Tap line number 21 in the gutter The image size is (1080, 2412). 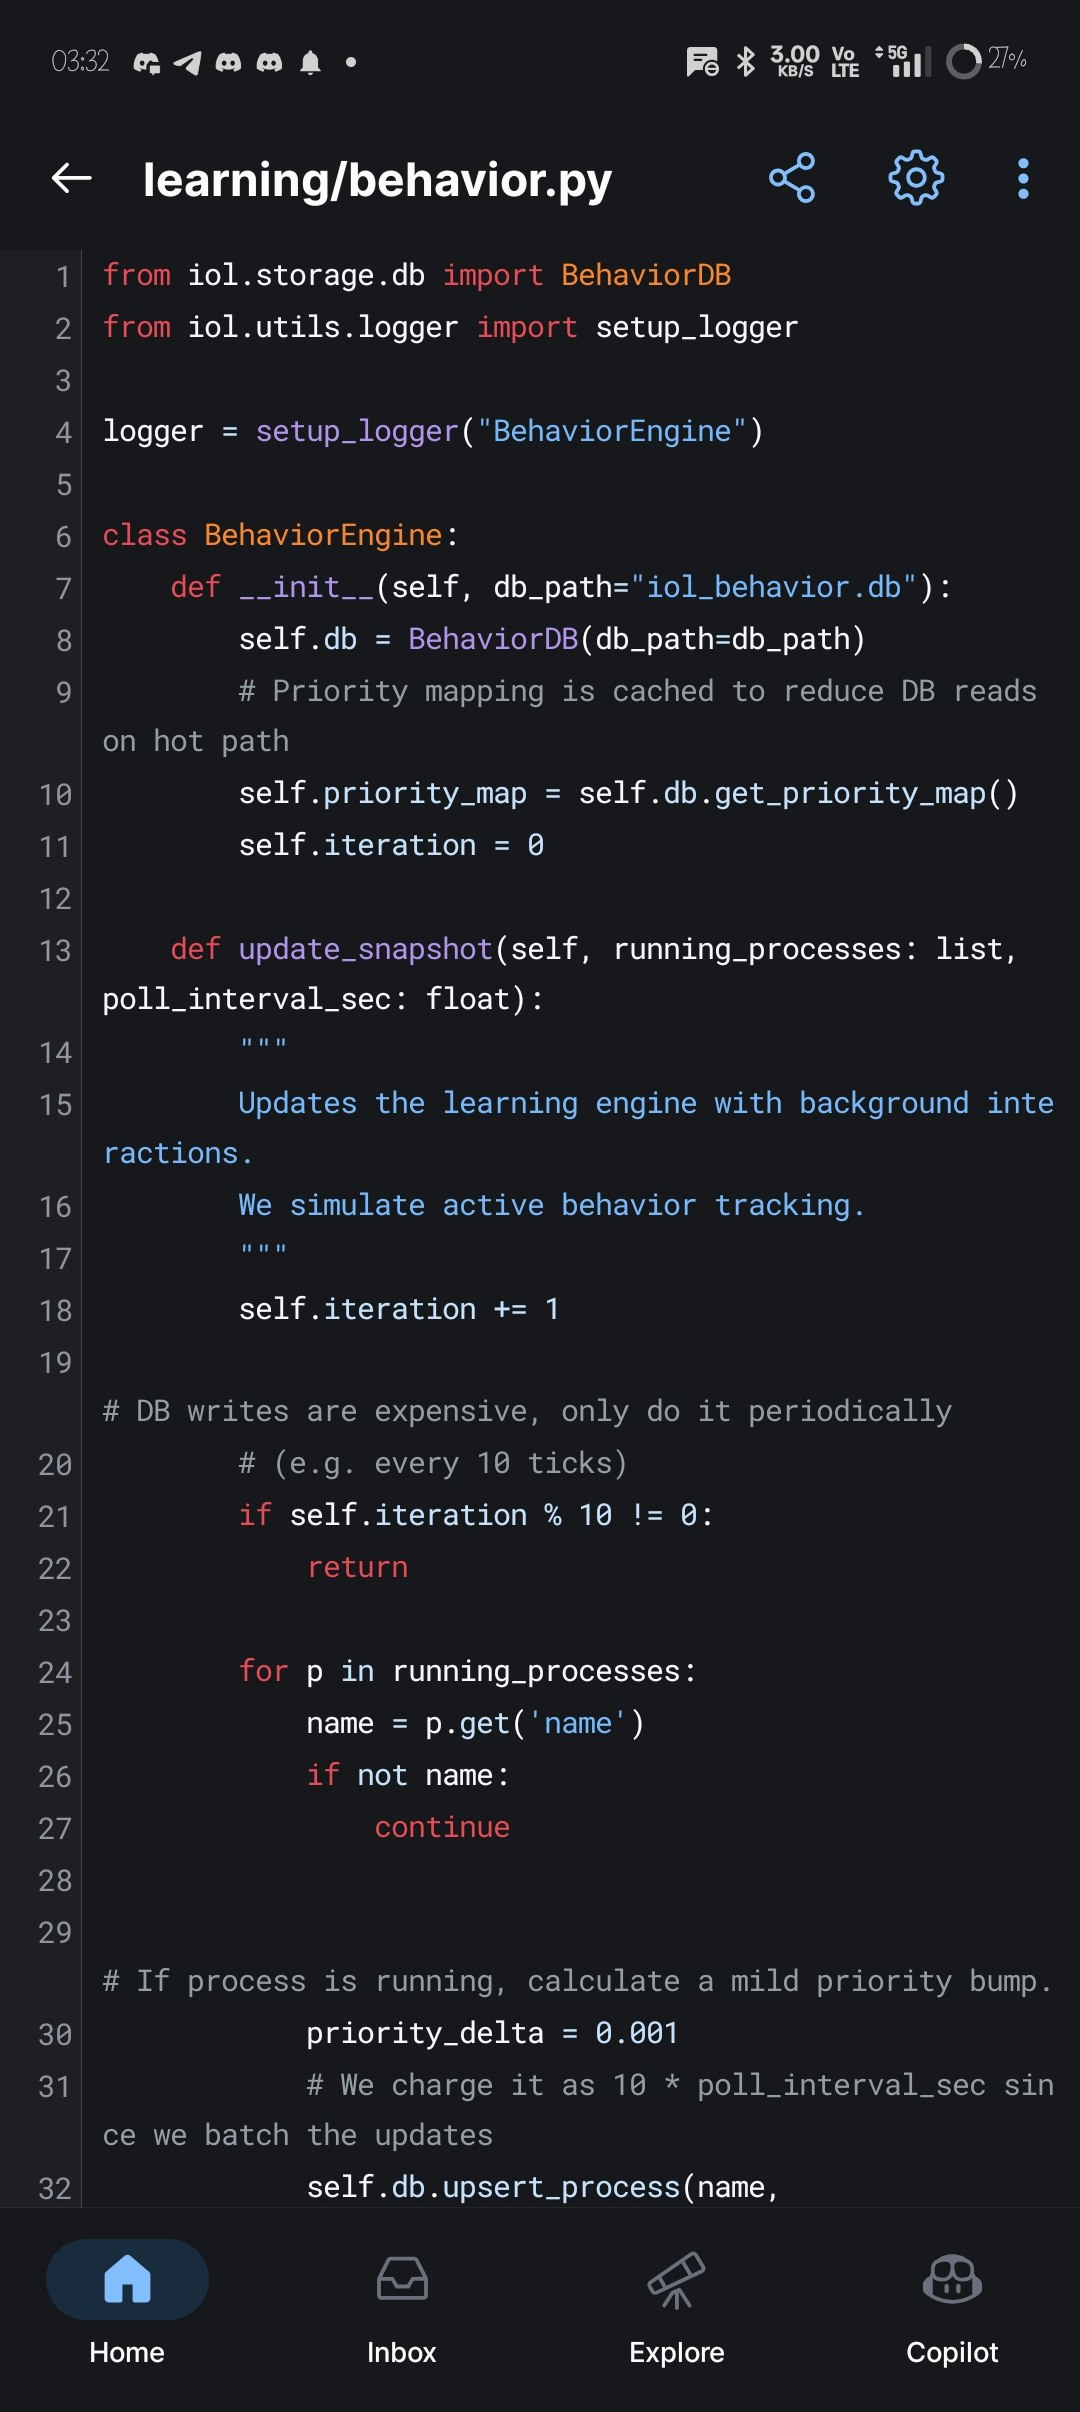55,1516
